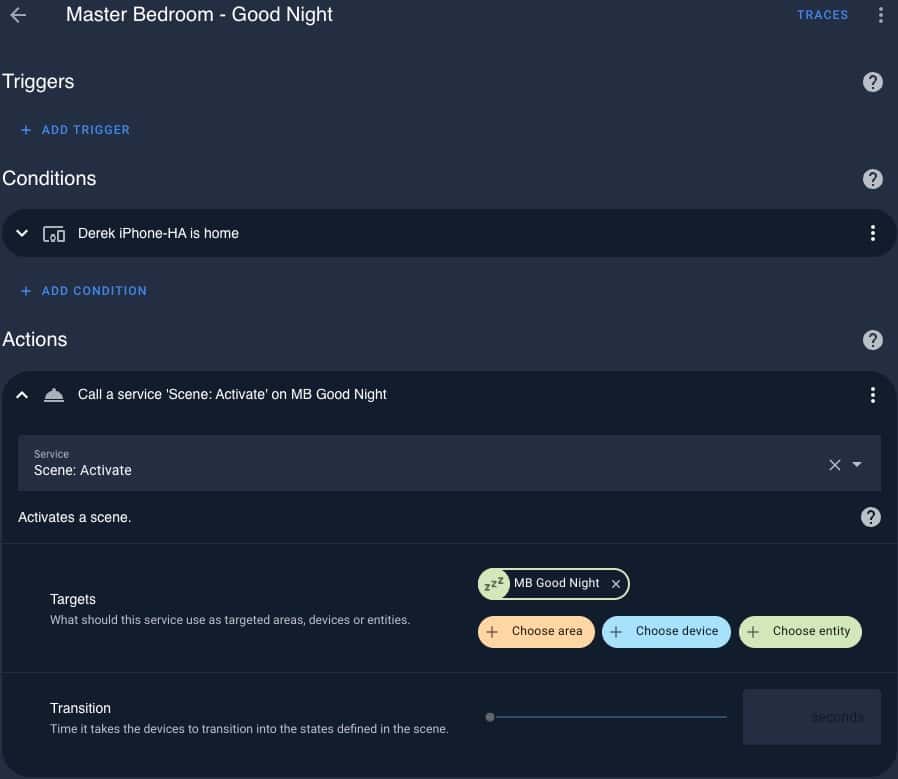Image resolution: width=898 pixels, height=779 pixels.
Task: Open the top-right overflow menu
Action: click(880, 15)
